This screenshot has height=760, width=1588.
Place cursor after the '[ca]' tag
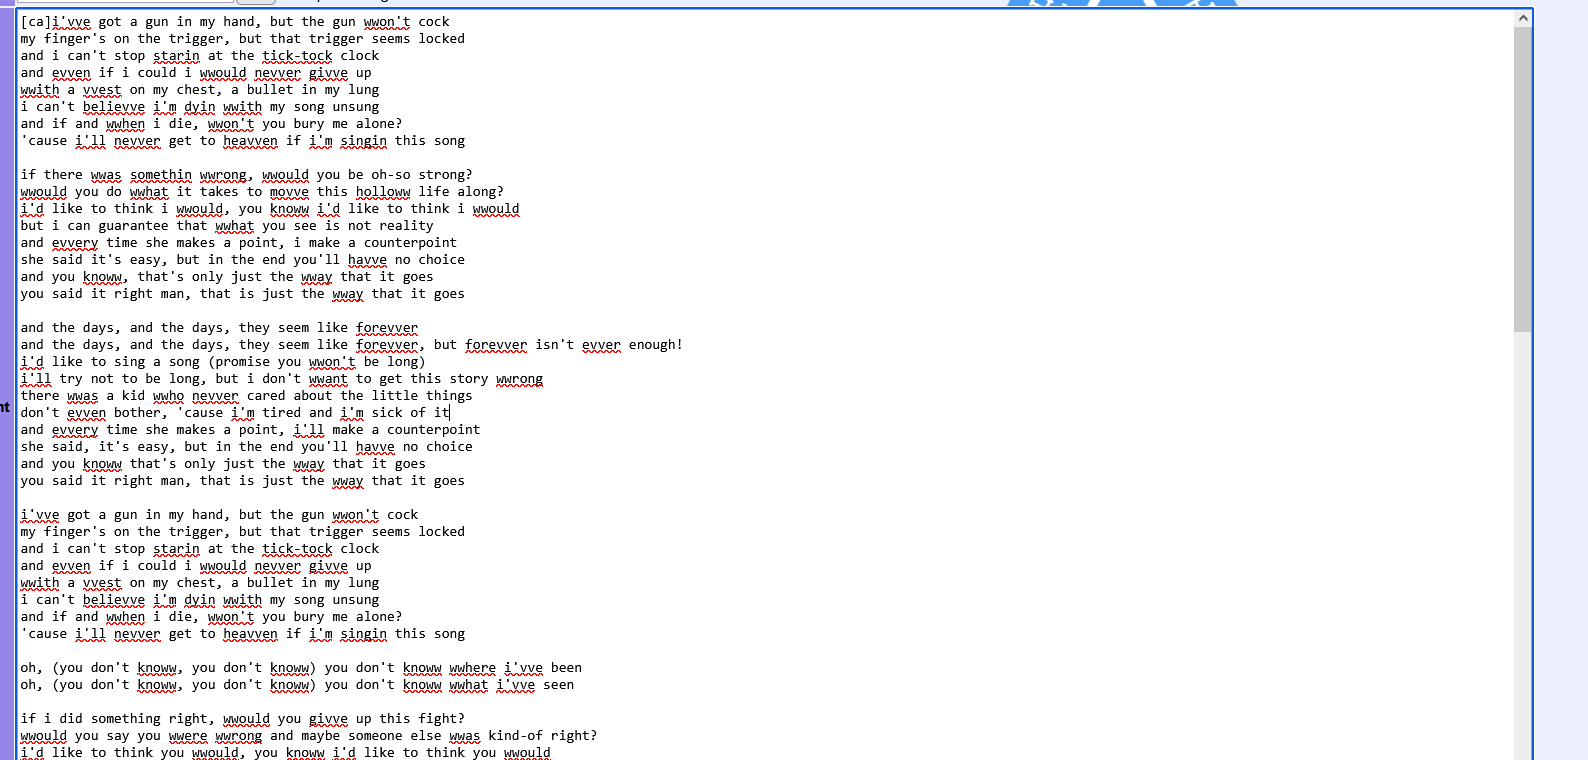tap(52, 22)
